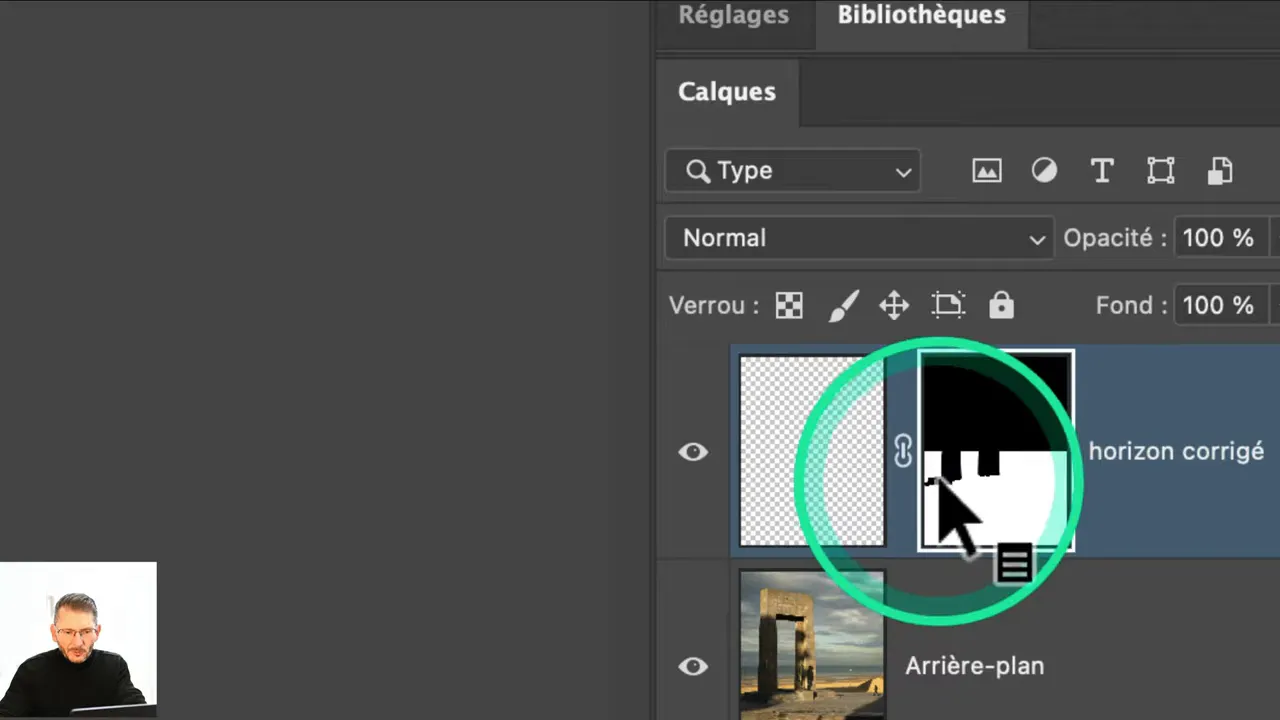1280x720 pixels.
Task: Toggle mask link on horizon corrigé layer
Action: 903,452
